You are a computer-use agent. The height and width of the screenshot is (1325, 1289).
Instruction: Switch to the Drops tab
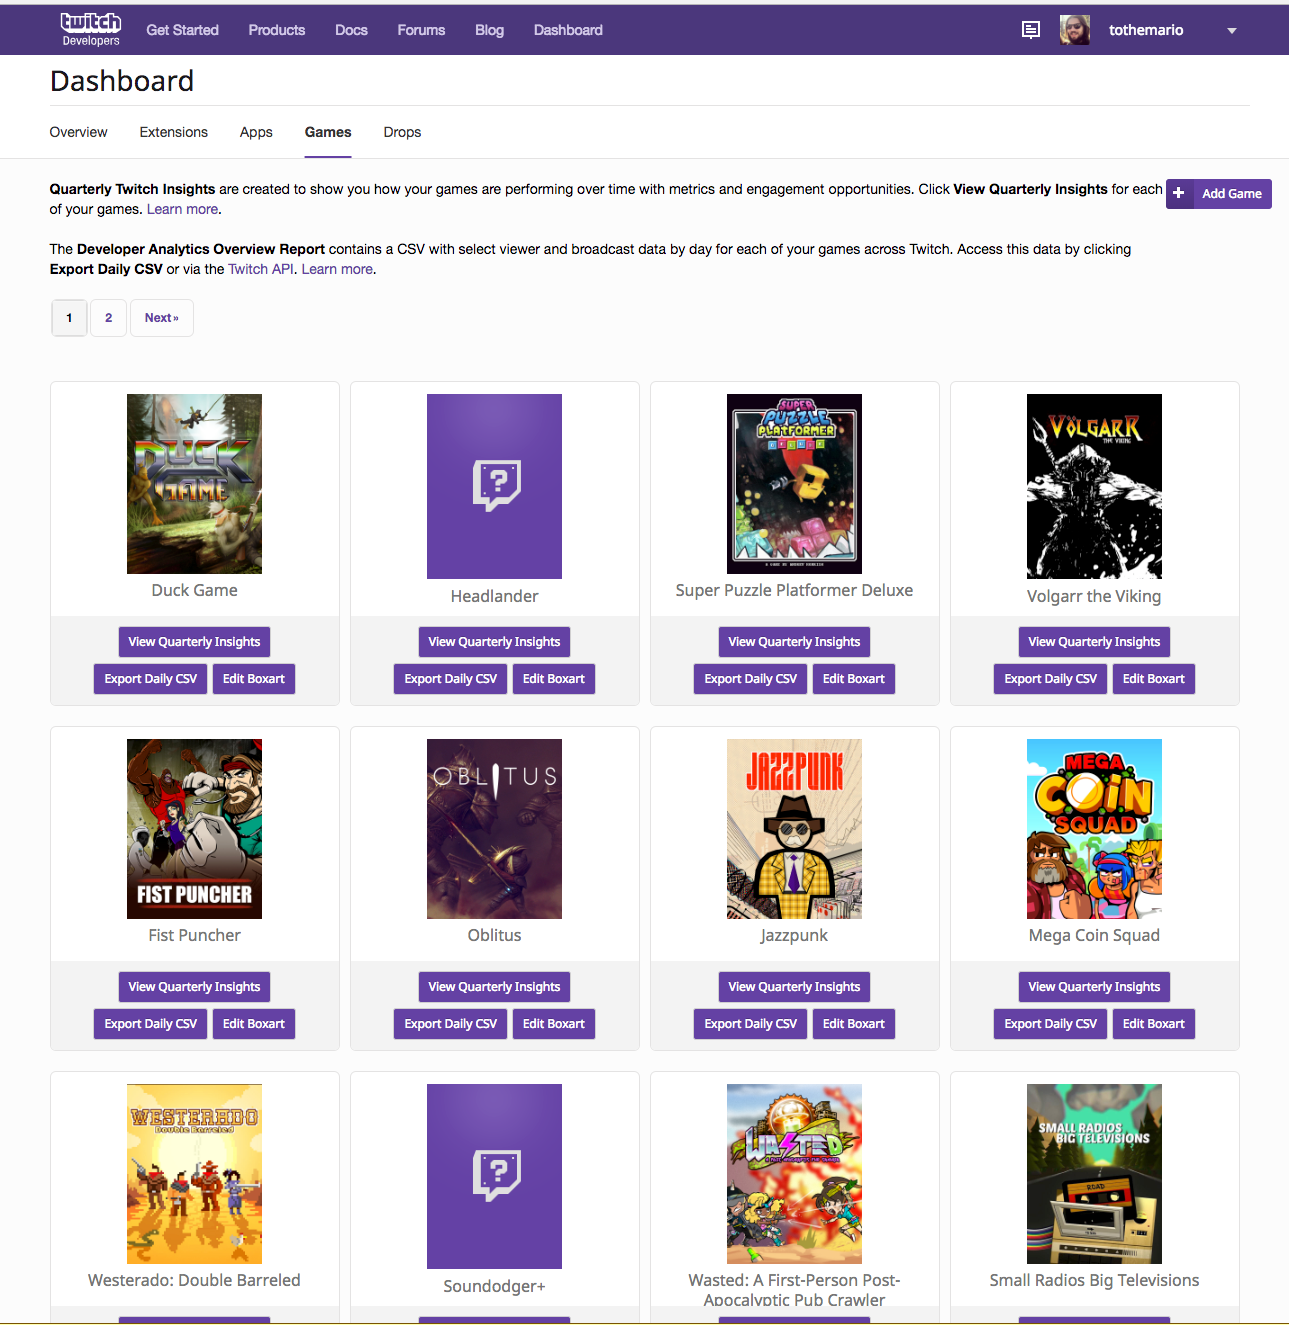pos(402,132)
